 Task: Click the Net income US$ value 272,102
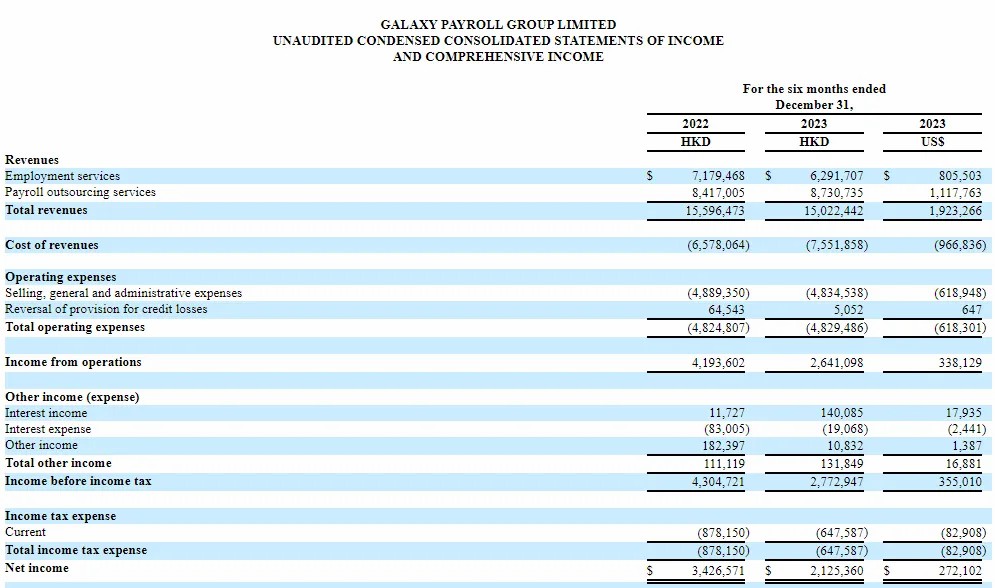(x=960, y=571)
